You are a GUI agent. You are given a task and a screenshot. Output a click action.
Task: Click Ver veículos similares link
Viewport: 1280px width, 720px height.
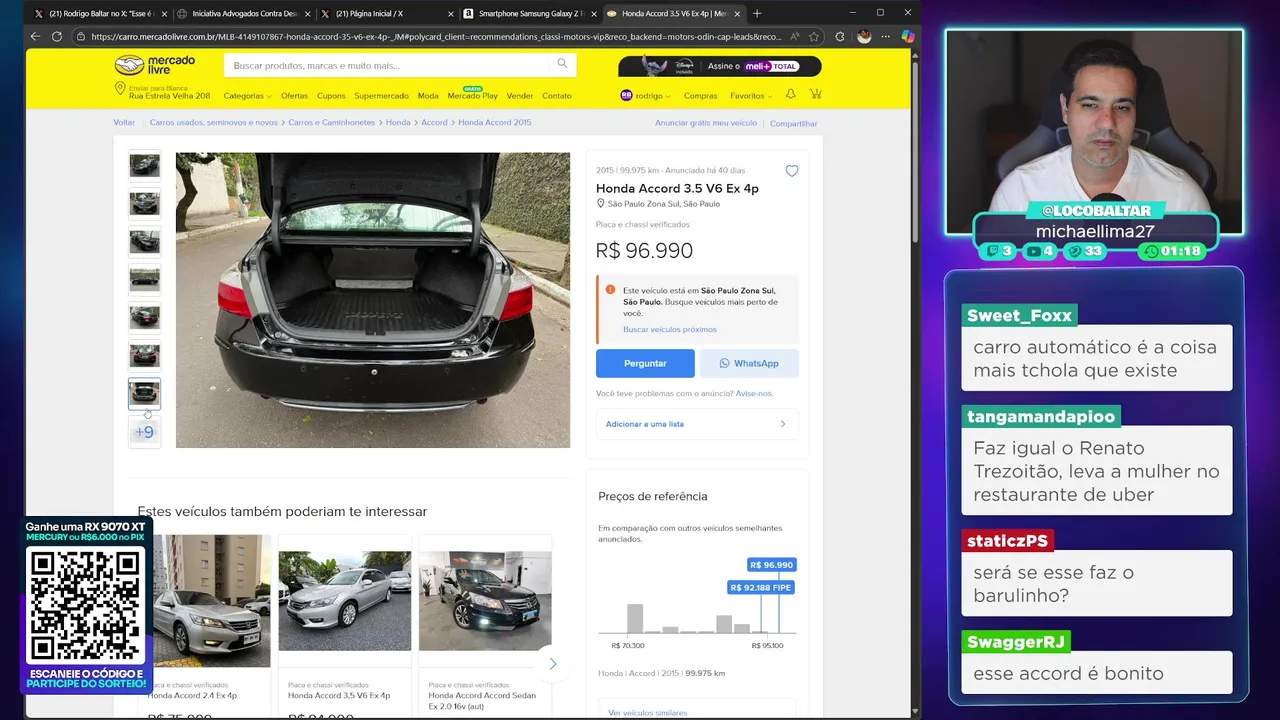point(648,713)
